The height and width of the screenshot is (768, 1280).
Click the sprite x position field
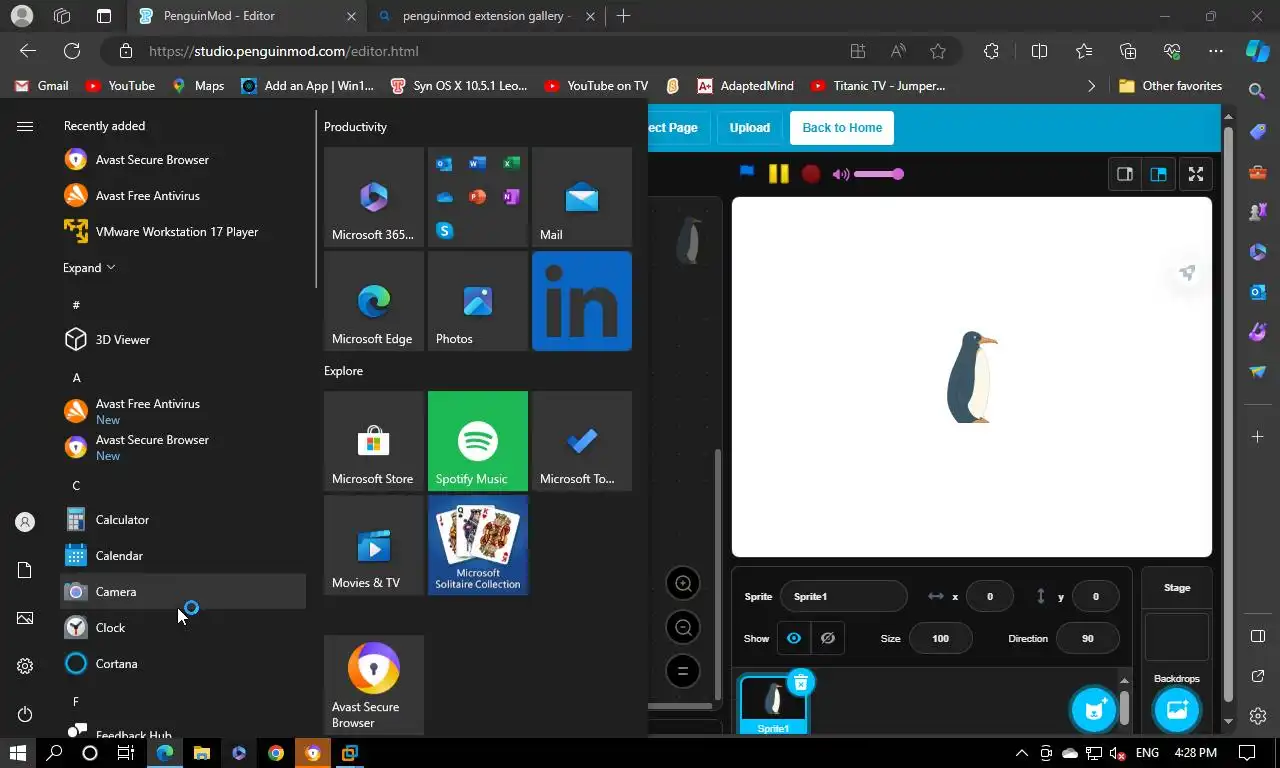point(990,596)
